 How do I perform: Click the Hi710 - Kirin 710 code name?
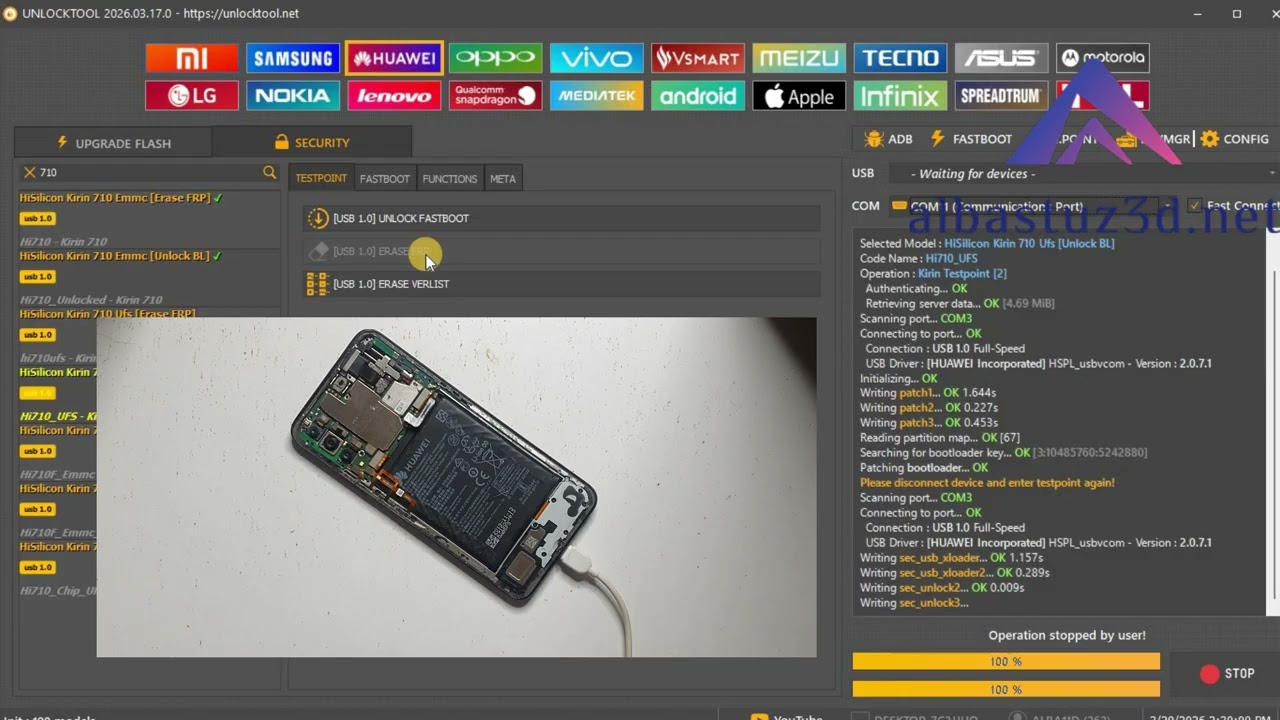pos(64,241)
